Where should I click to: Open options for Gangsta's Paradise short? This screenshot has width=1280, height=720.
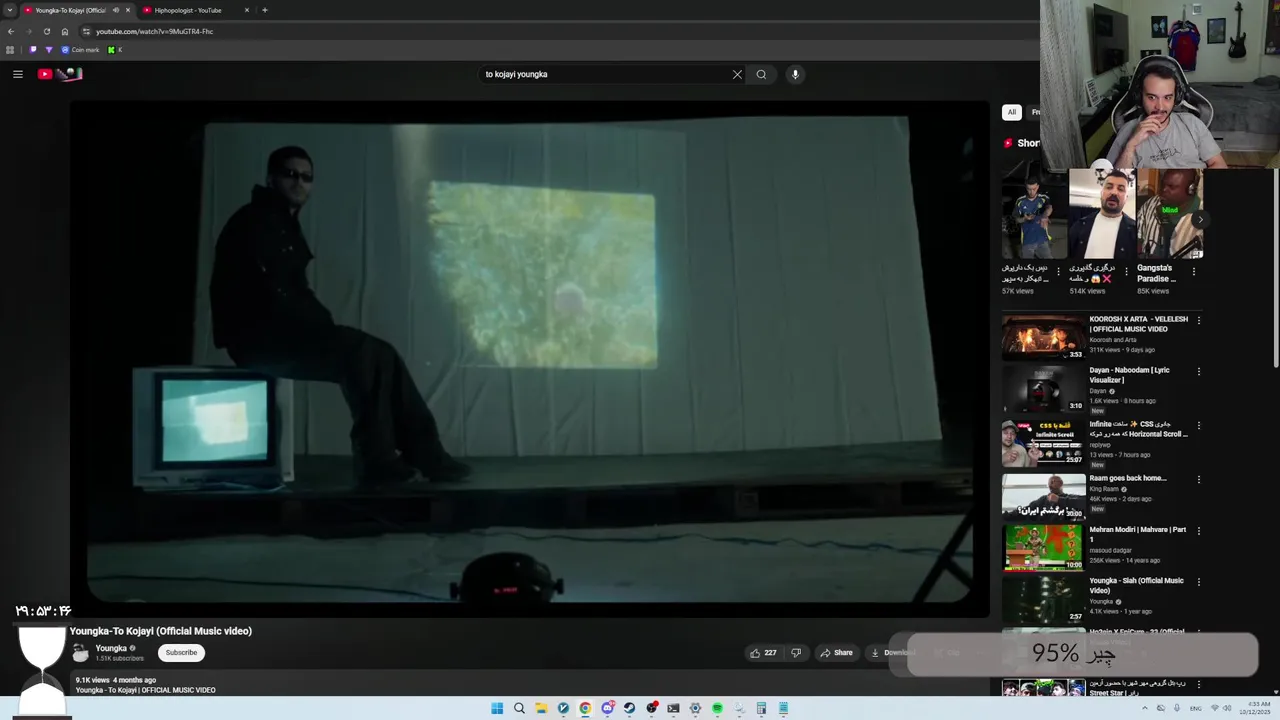(x=1193, y=271)
